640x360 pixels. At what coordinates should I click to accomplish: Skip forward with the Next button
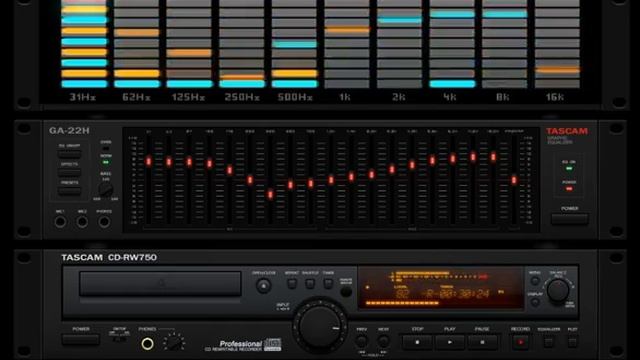(x=383, y=341)
